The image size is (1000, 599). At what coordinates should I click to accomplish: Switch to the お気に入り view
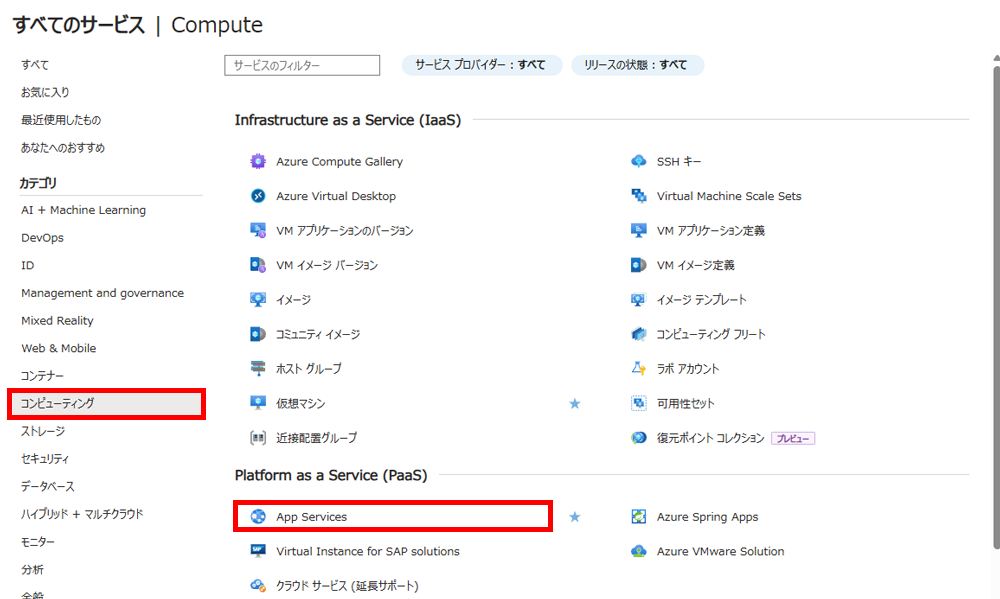pyautogui.click(x=45, y=92)
